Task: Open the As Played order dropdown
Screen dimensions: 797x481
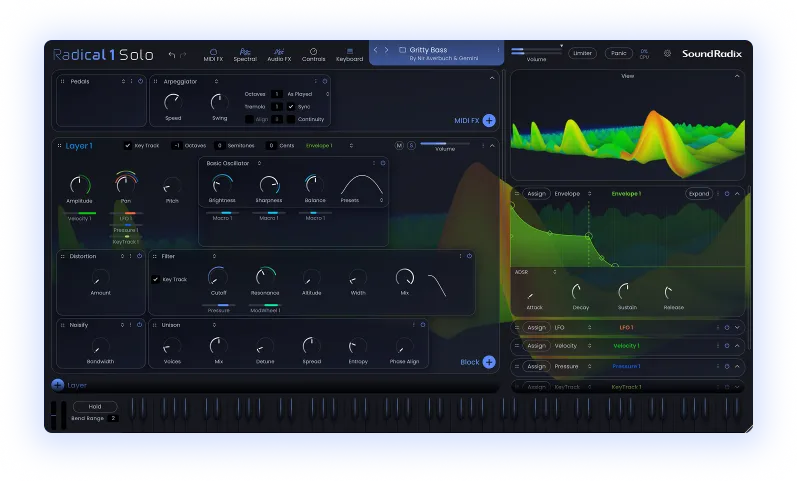Action: click(x=308, y=94)
